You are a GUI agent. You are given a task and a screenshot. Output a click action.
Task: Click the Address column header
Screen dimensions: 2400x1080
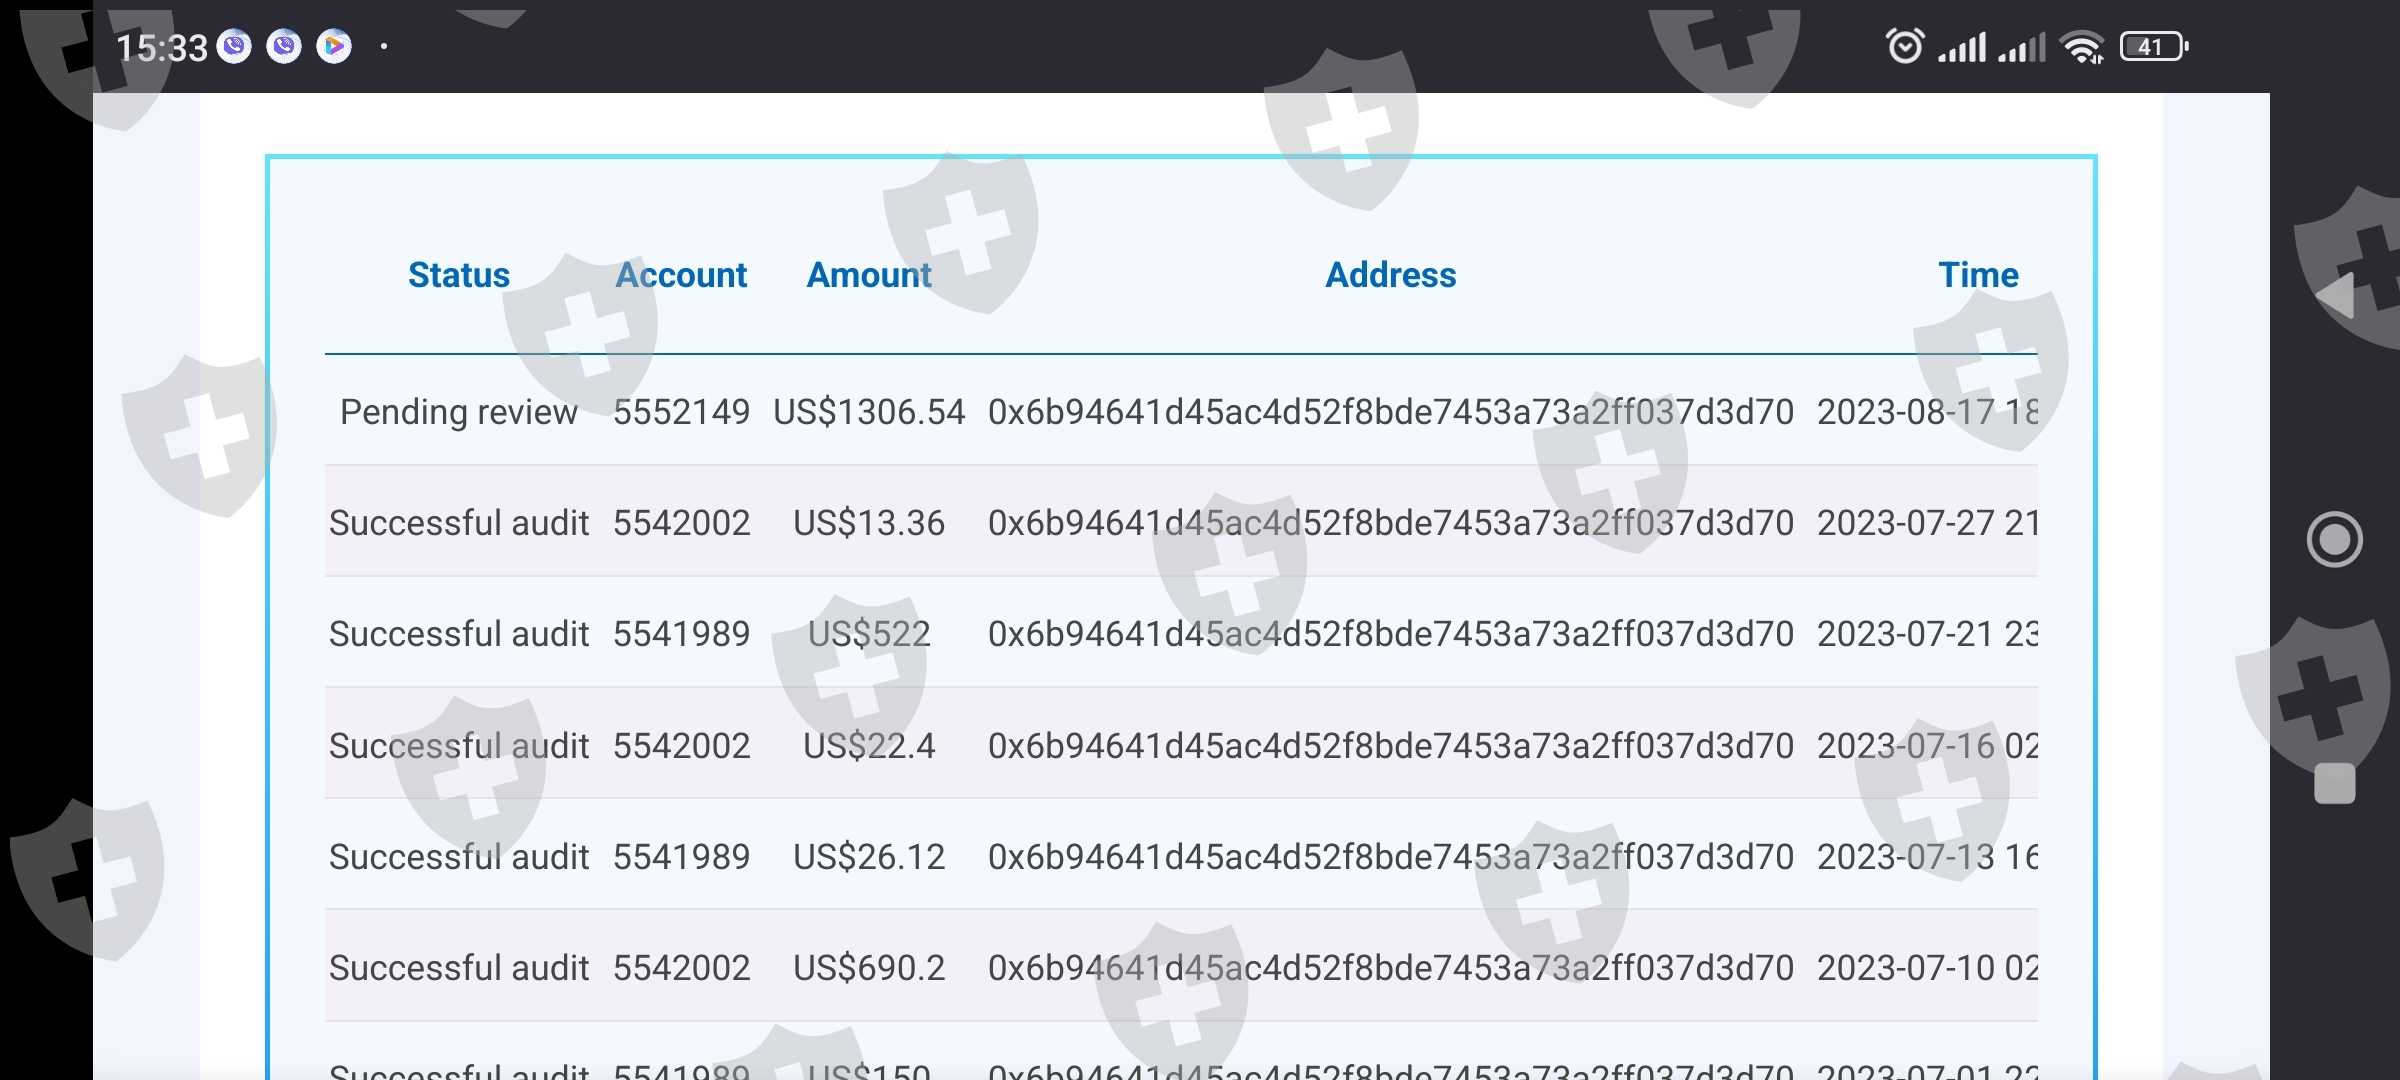pos(1391,275)
